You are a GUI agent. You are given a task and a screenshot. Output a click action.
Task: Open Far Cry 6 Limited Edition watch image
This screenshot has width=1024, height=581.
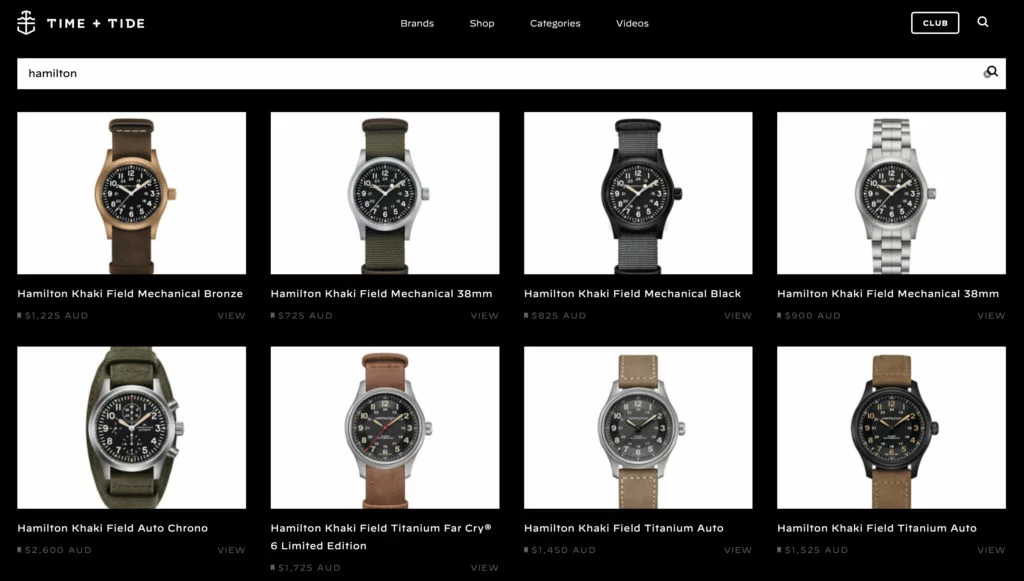click(x=385, y=428)
